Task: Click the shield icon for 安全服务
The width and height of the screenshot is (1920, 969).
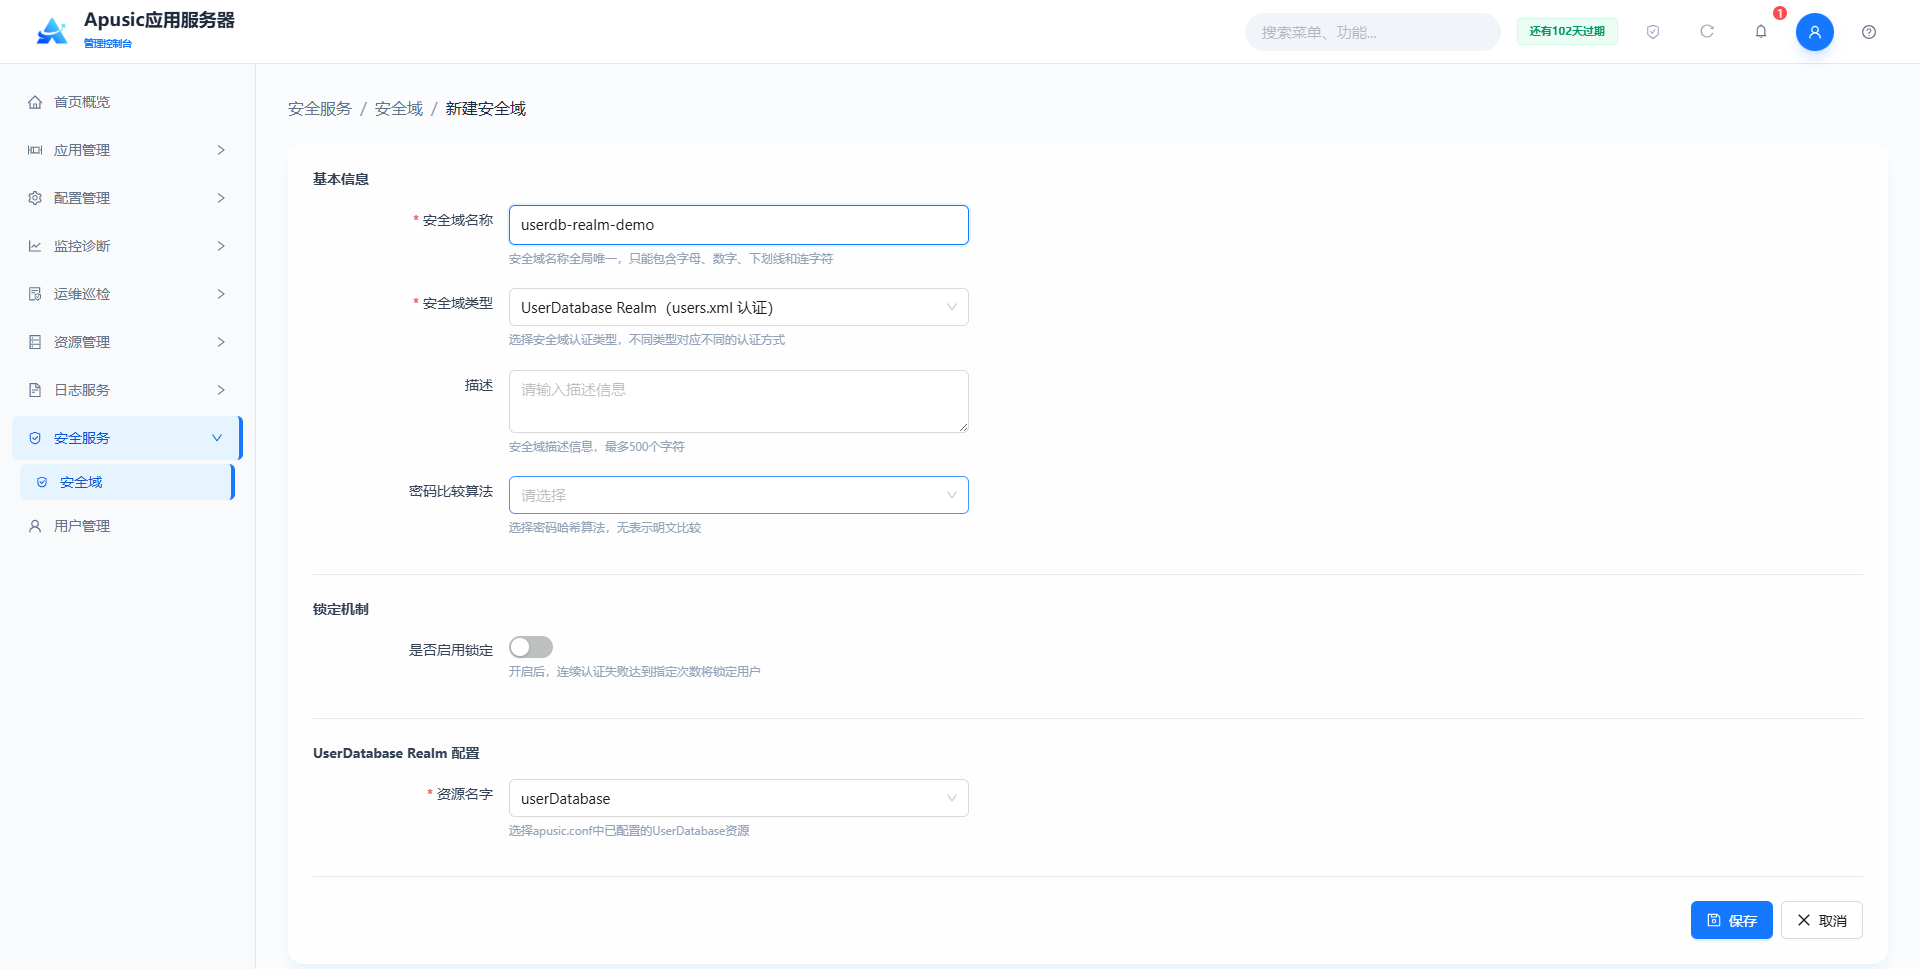Action: point(35,438)
